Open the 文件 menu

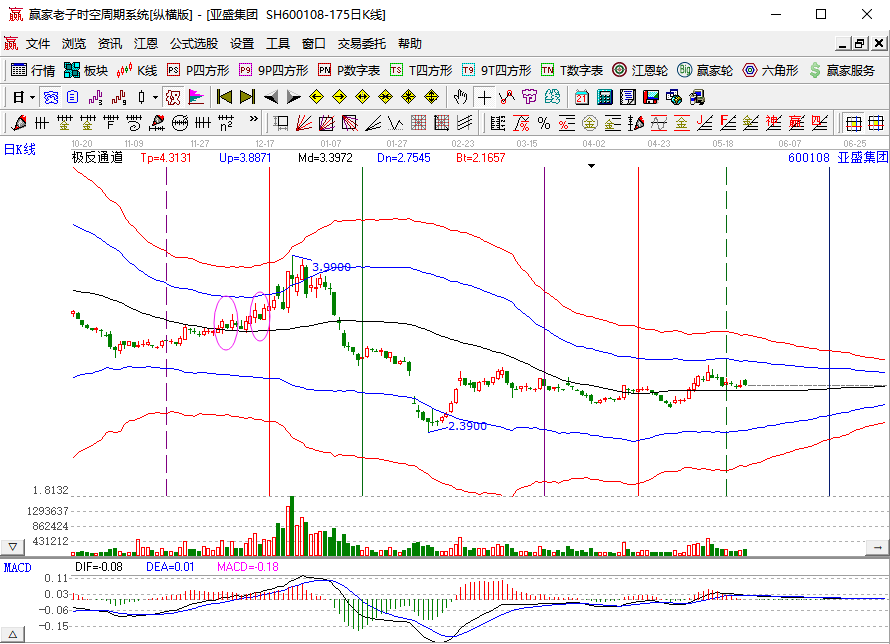click(38, 44)
